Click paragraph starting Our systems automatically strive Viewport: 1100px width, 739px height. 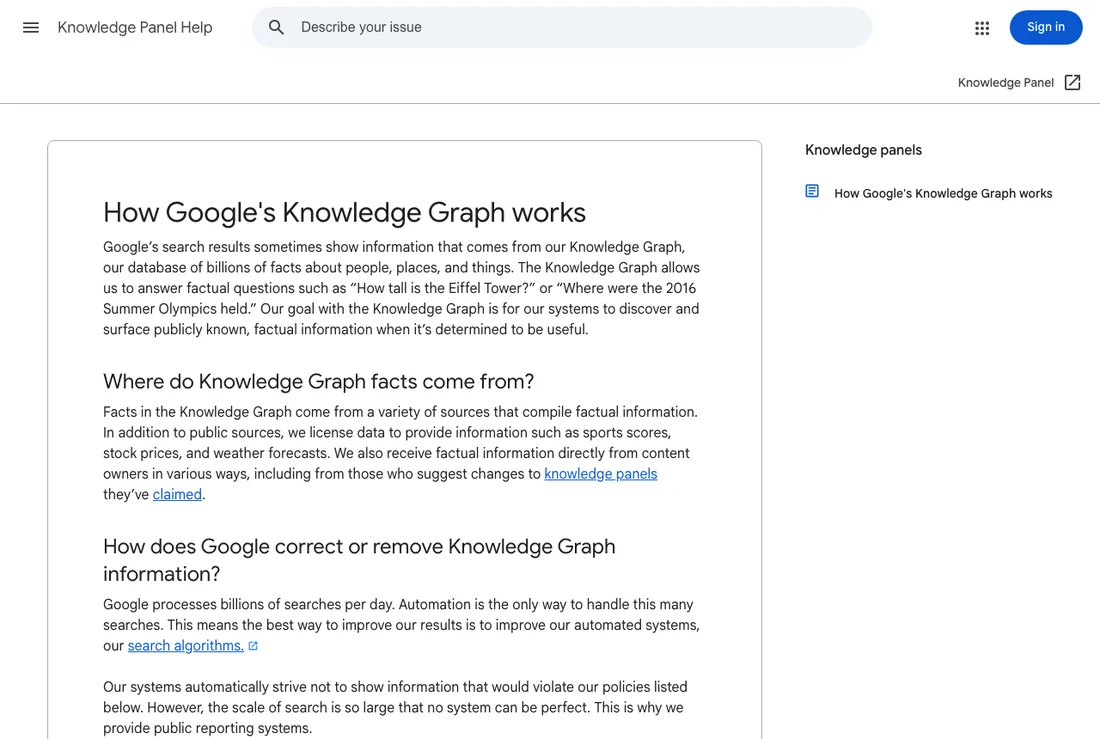(x=395, y=707)
